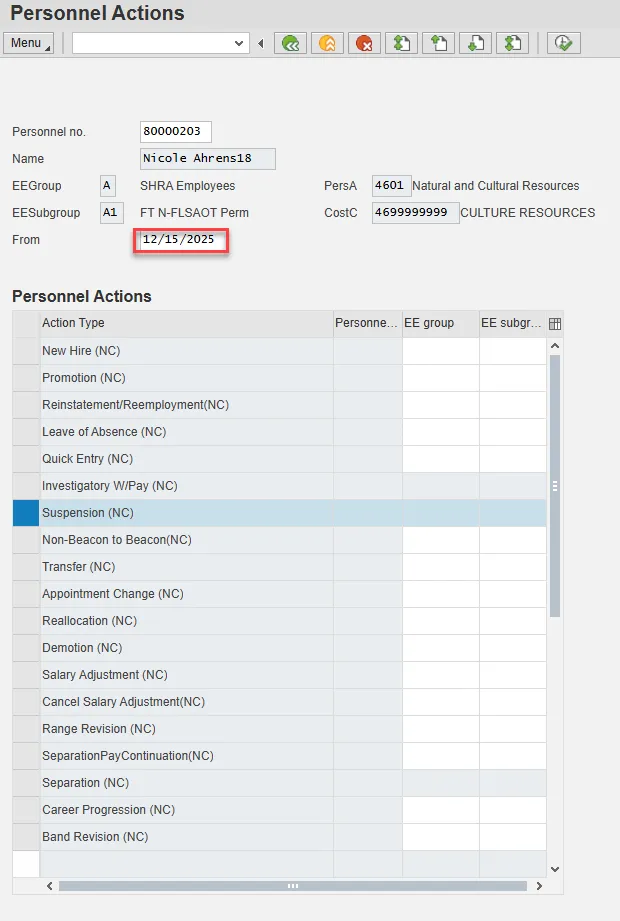Select the Suspension (NC) row selector
Image resolution: width=620 pixels, height=921 pixels.
(x=26, y=513)
